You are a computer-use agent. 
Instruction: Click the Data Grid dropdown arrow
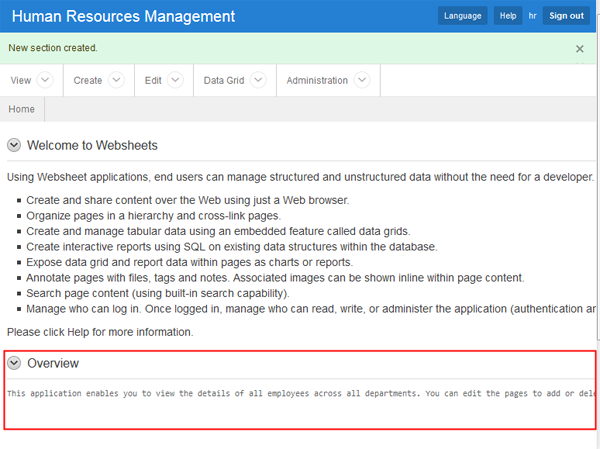[259, 81]
